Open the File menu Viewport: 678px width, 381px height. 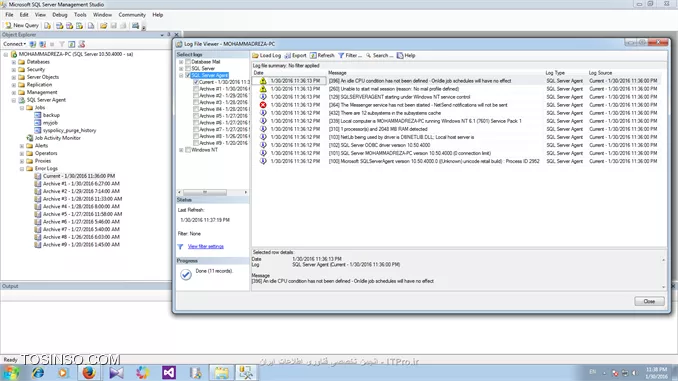coord(9,15)
